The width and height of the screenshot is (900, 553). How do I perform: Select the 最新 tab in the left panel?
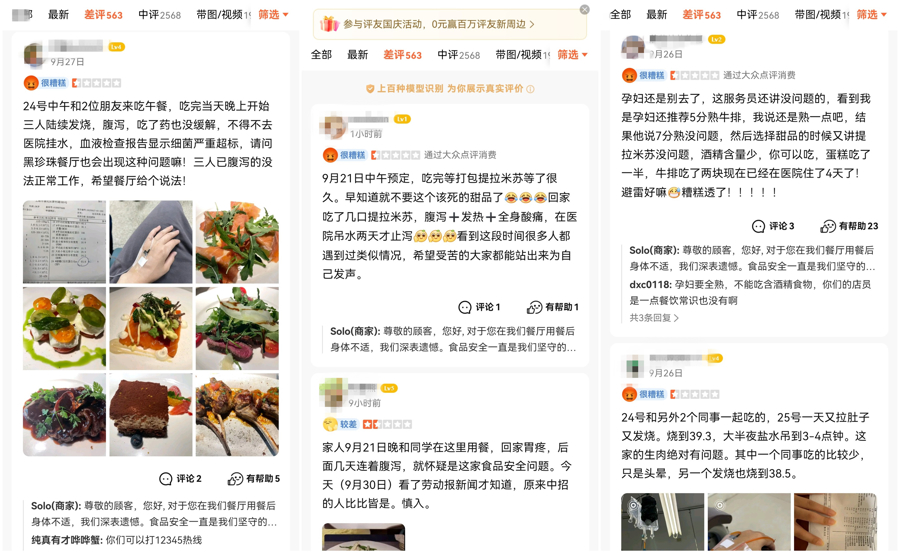point(58,14)
